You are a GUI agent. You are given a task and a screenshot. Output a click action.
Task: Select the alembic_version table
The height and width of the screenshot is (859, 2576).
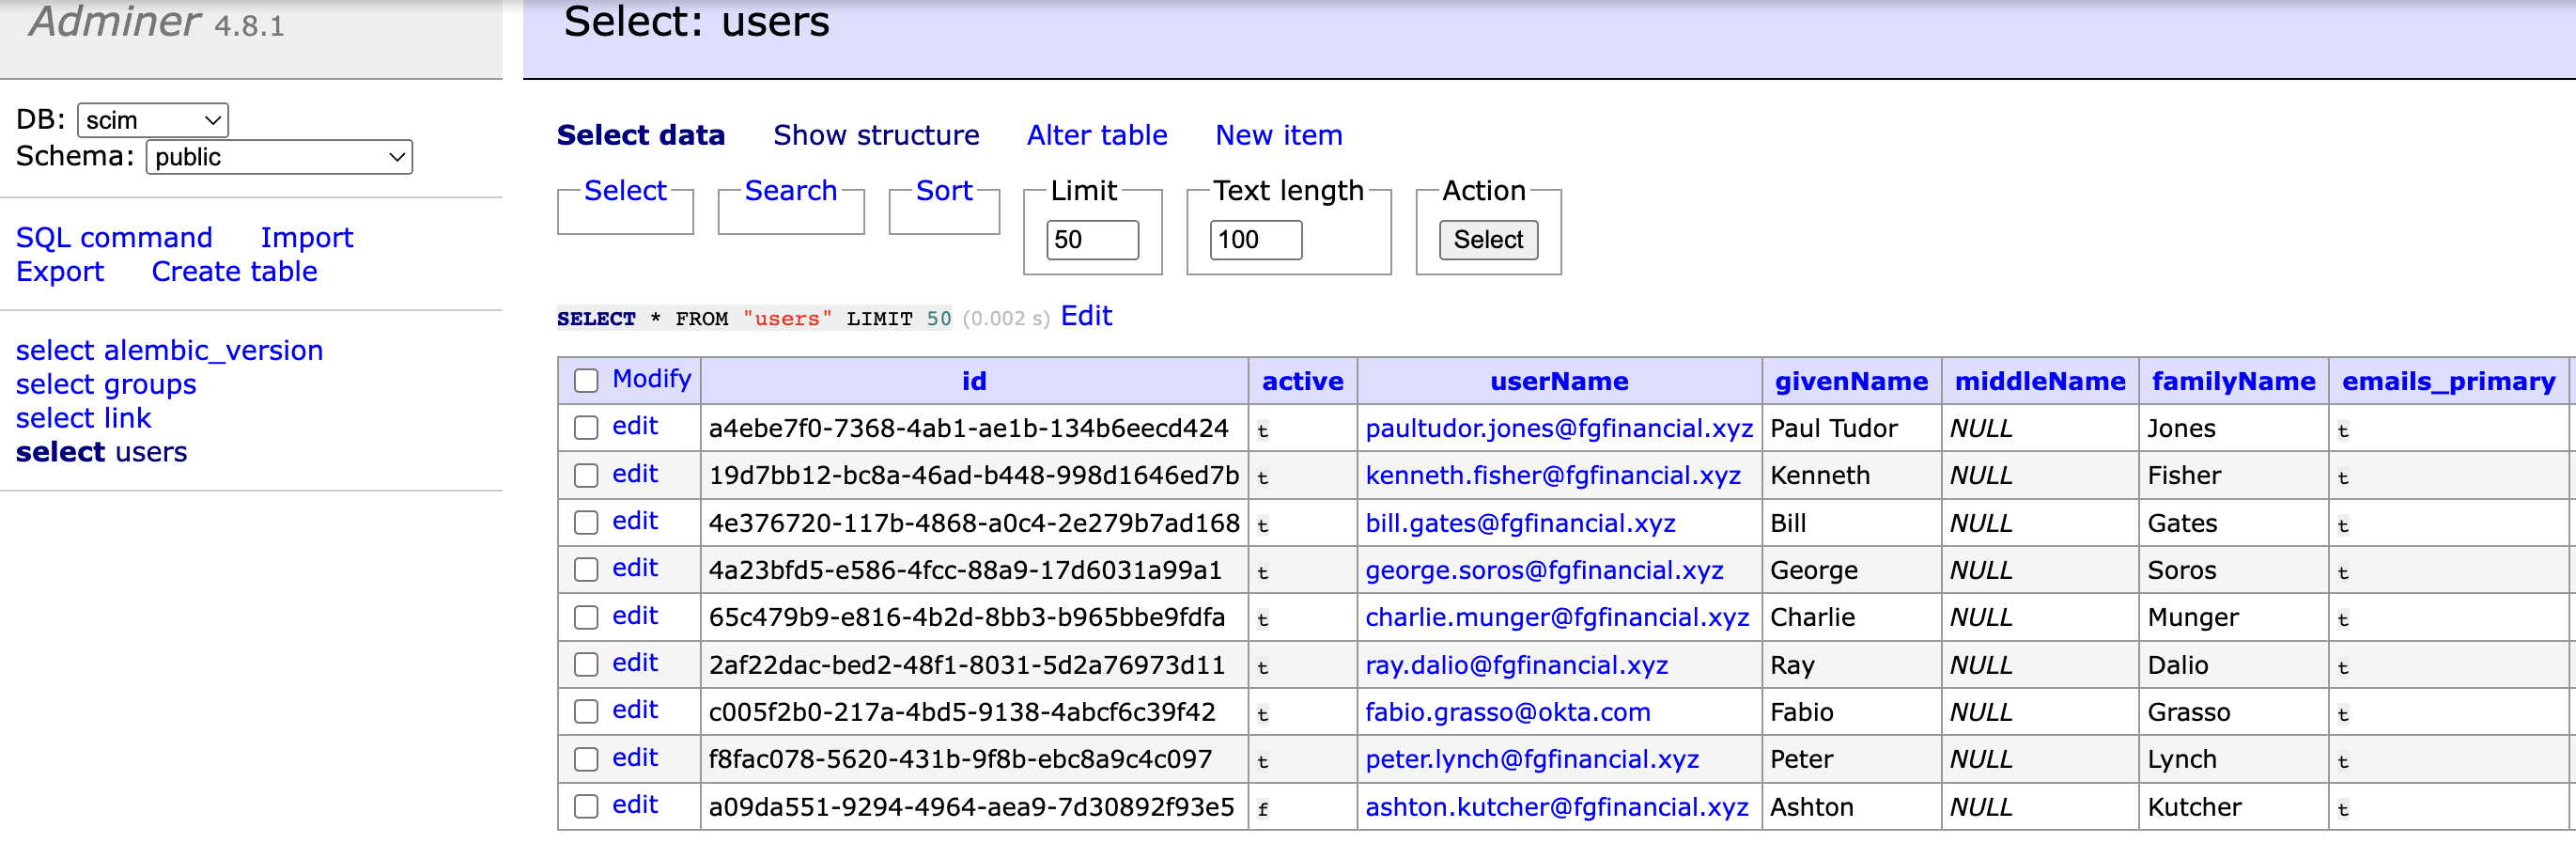coord(168,350)
